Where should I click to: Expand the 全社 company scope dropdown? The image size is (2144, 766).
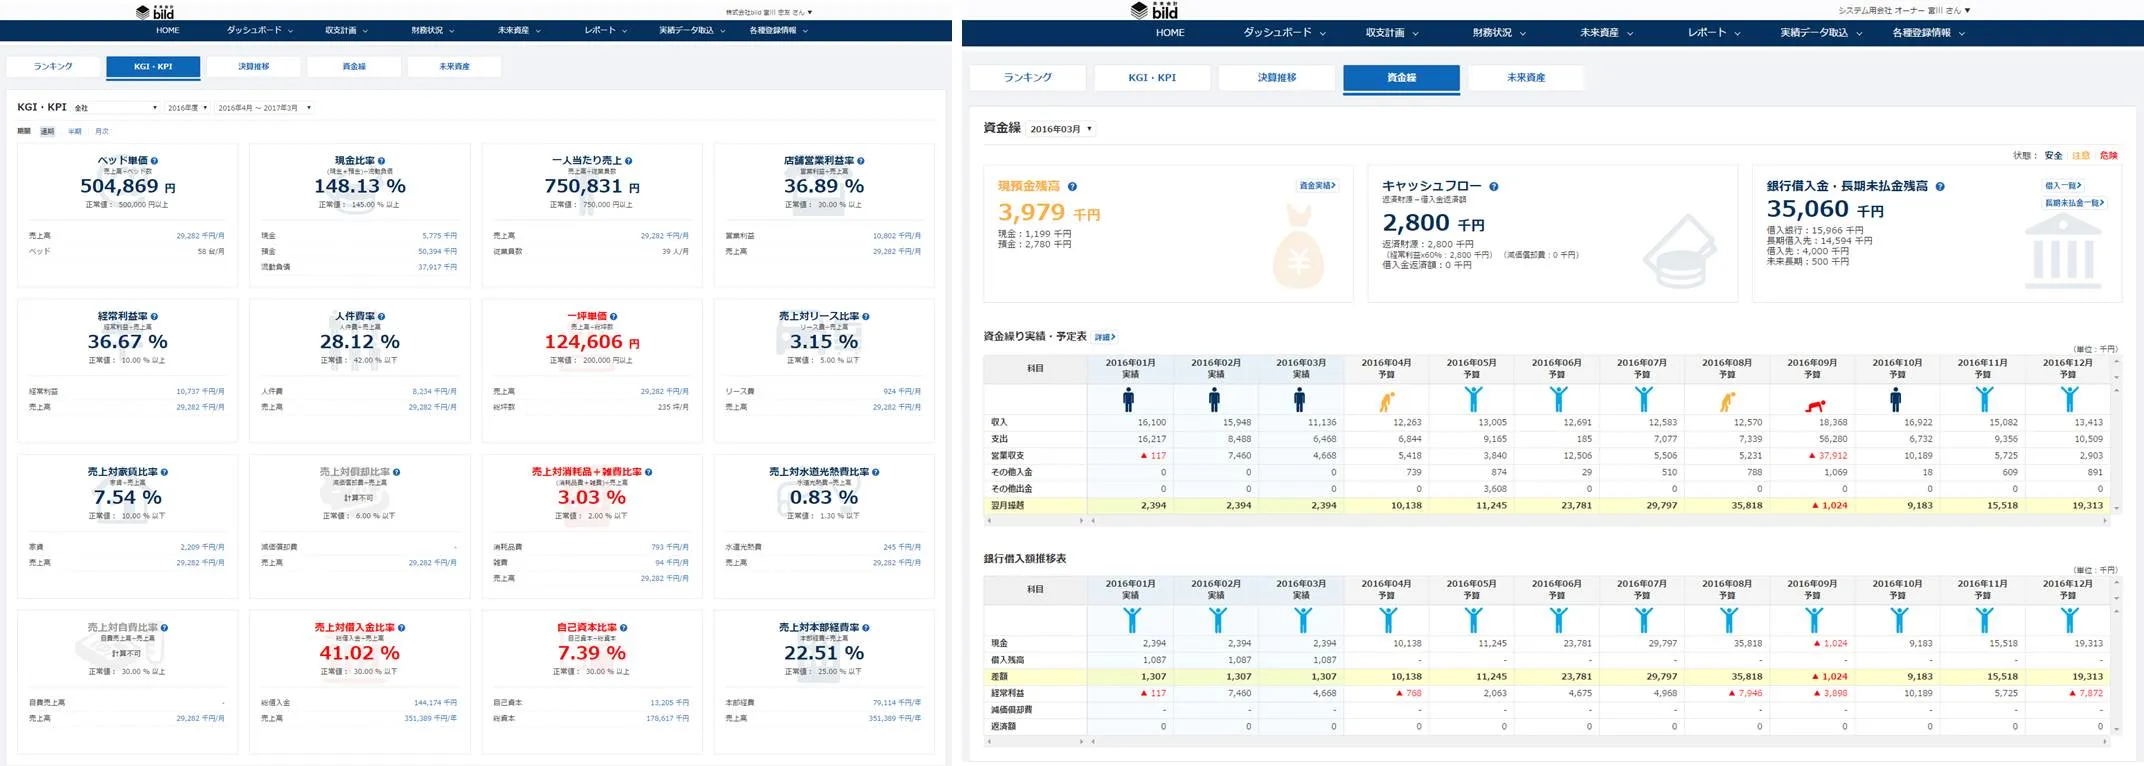click(x=115, y=108)
